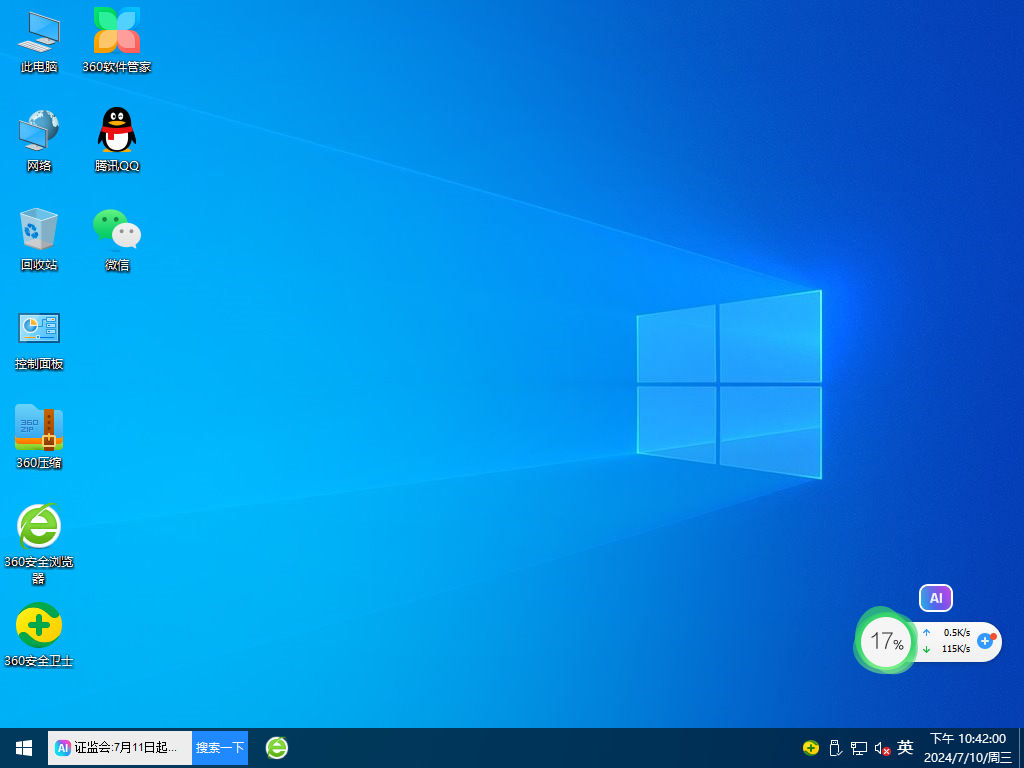The width and height of the screenshot is (1024, 768).
Task: Click the blue plus on speed widget
Action: [985, 640]
